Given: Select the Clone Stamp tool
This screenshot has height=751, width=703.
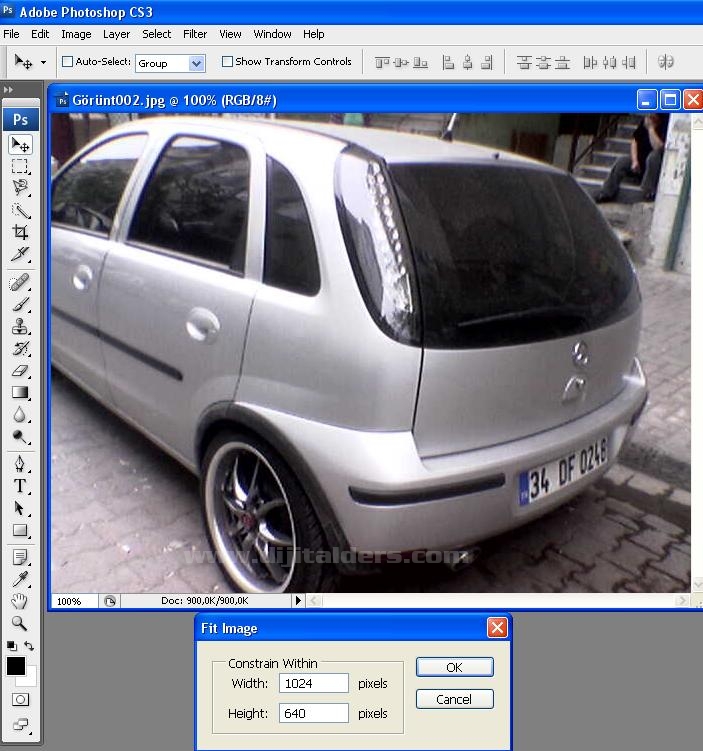Looking at the screenshot, I should tap(20, 327).
